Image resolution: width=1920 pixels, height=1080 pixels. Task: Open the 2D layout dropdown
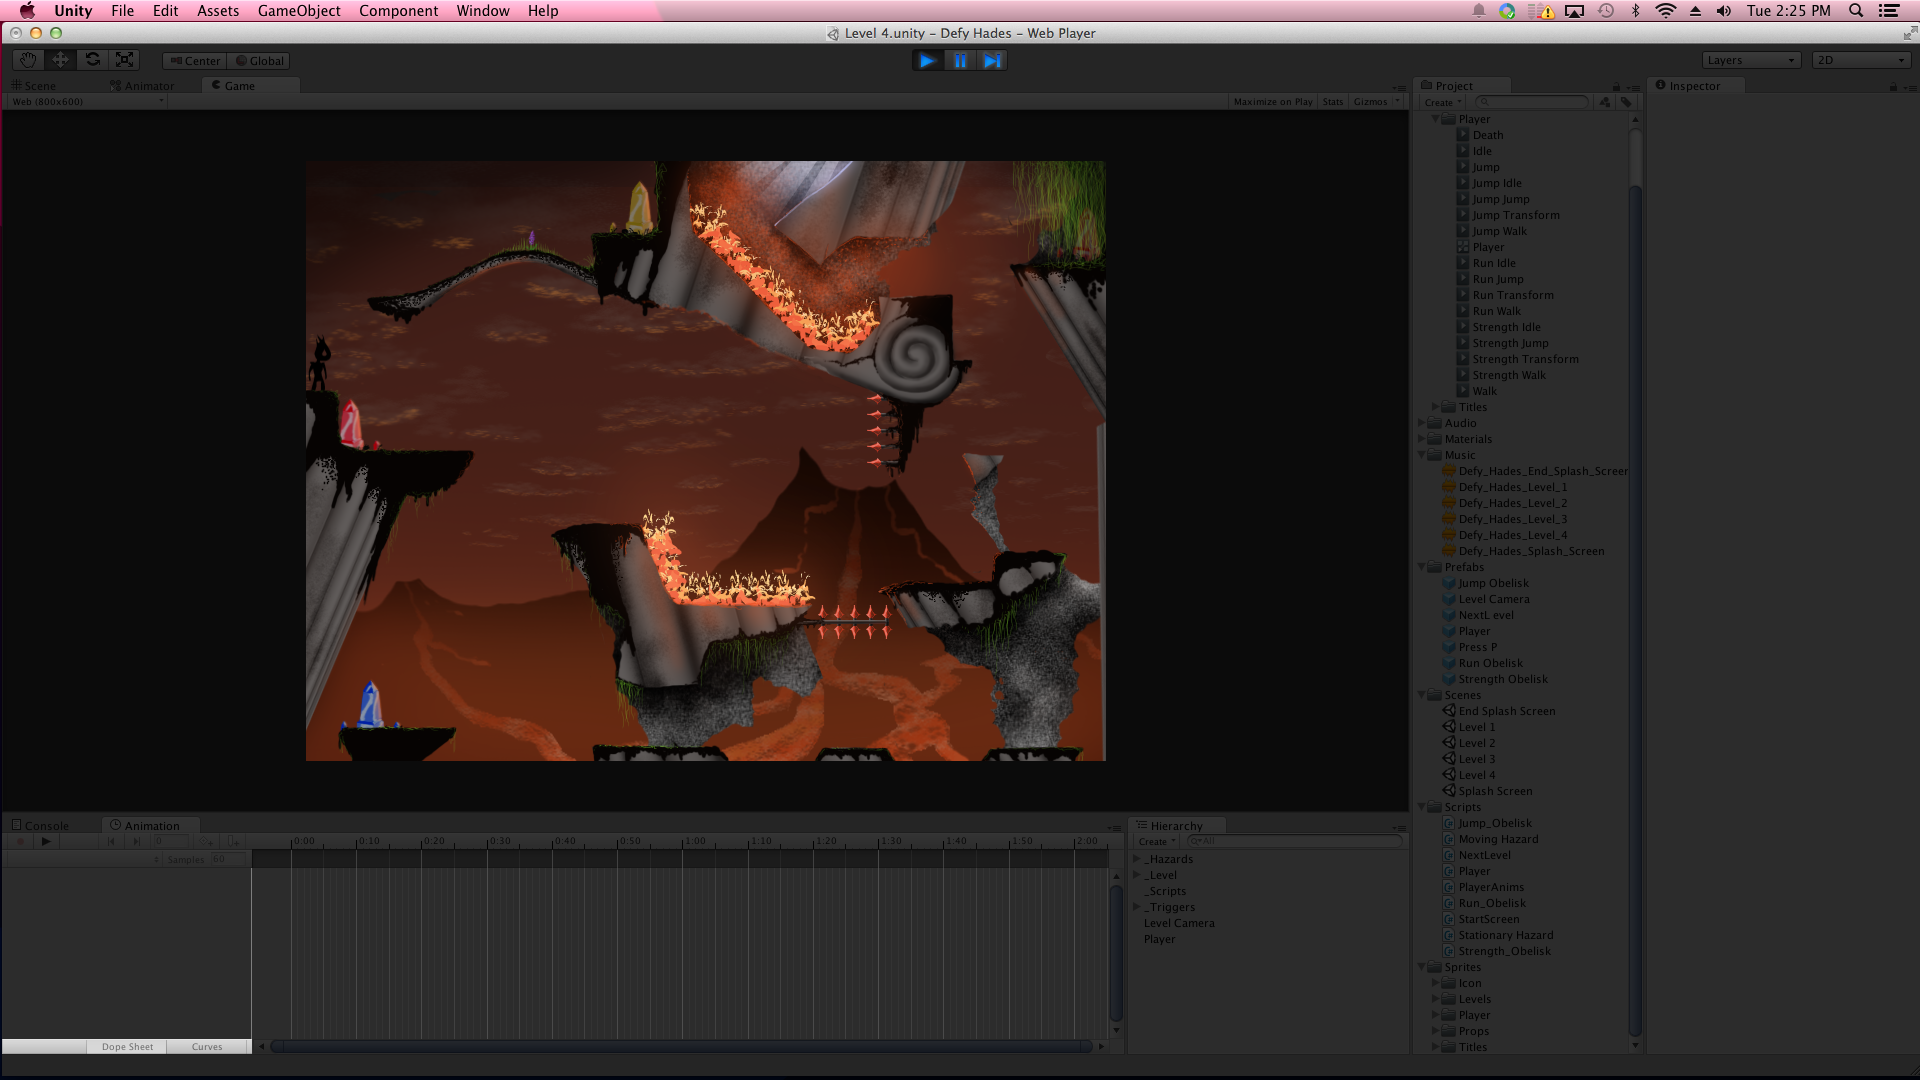coord(1861,61)
